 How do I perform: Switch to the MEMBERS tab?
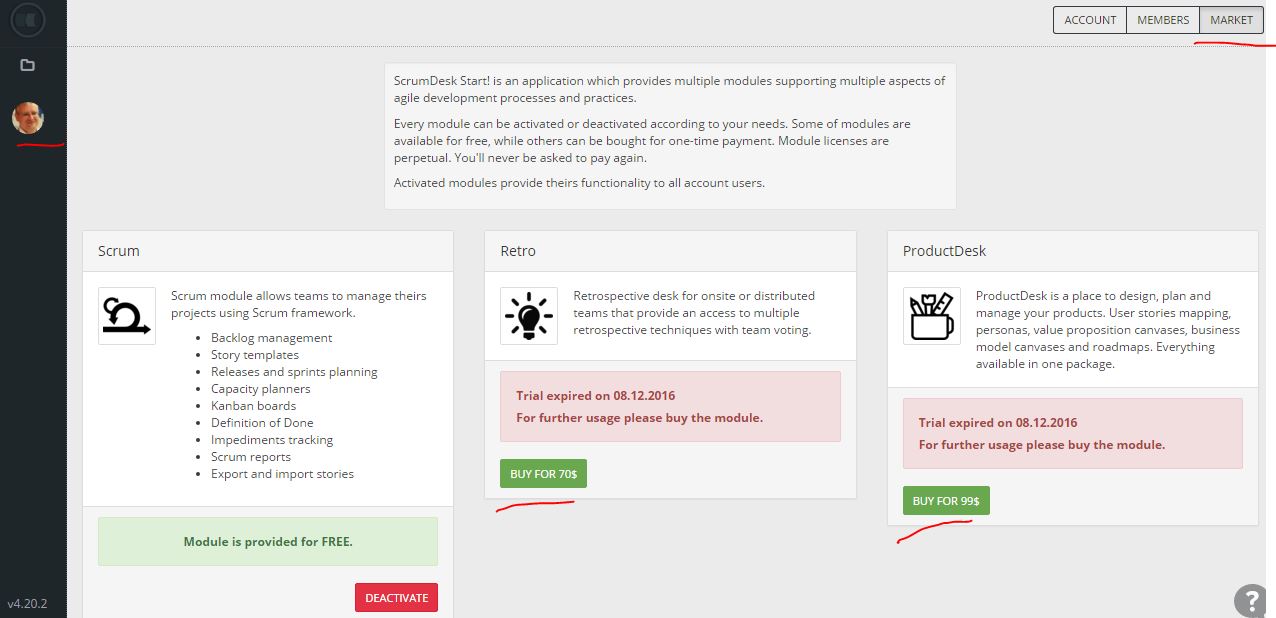(1163, 20)
